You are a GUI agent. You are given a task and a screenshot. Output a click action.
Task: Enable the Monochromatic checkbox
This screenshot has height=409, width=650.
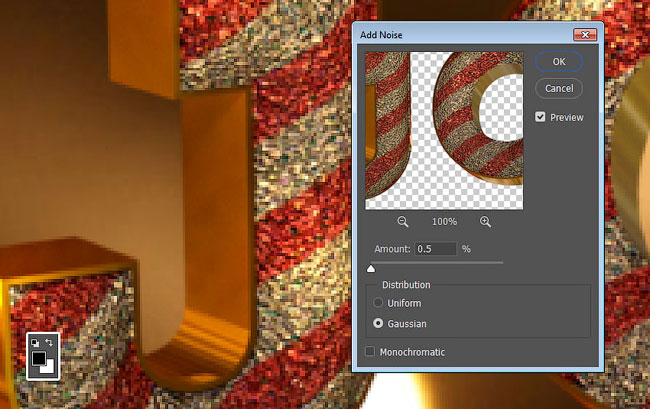click(x=370, y=352)
